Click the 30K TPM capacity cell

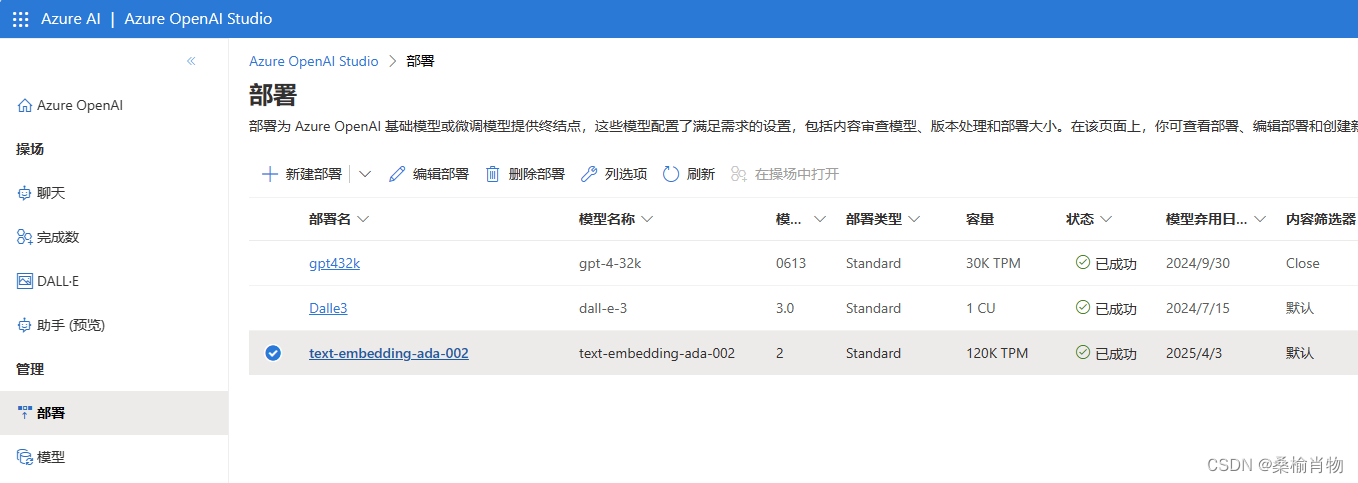click(993, 263)
